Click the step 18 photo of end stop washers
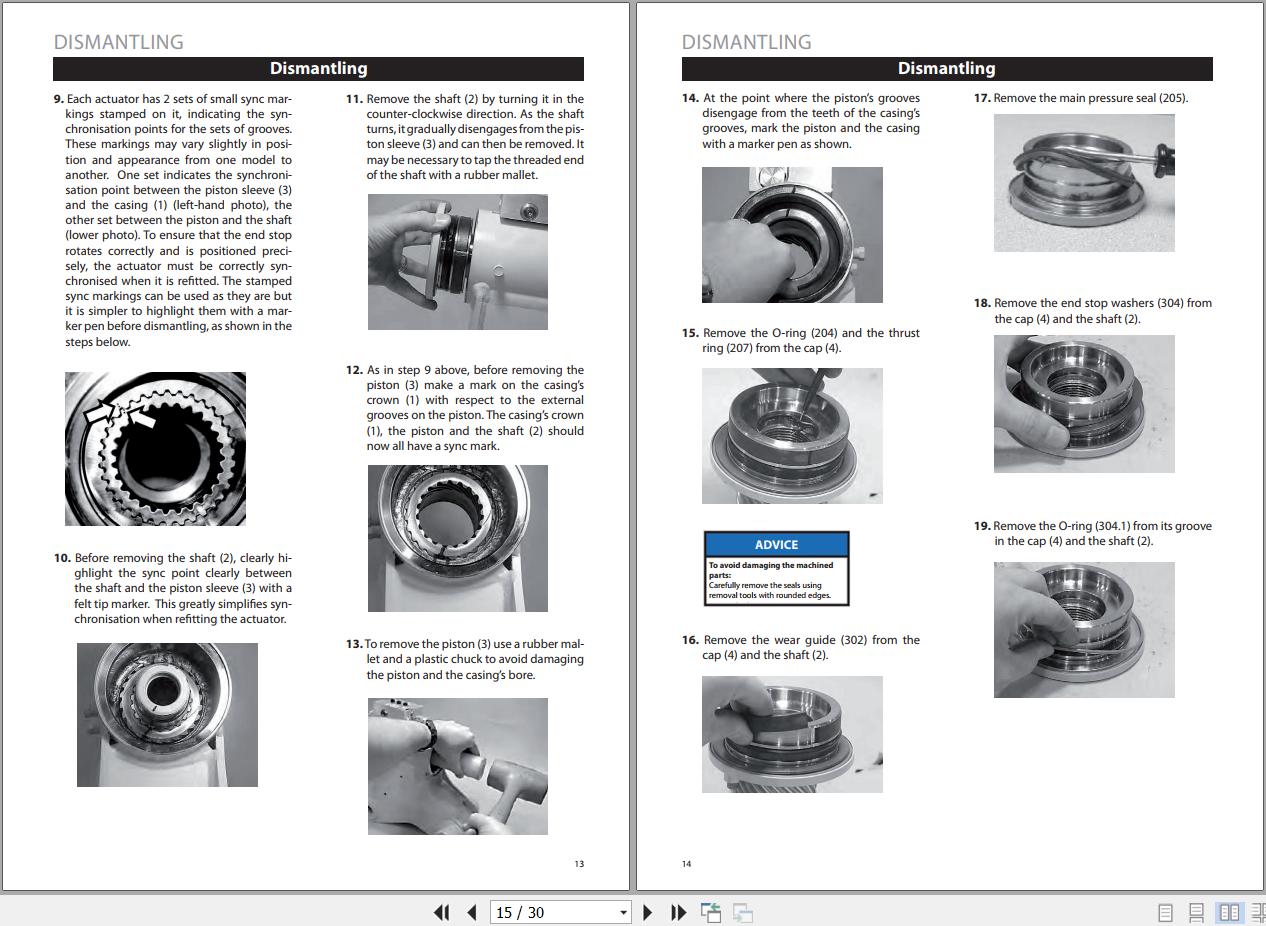This screenshot has width=1266, height=926. 1084,404
